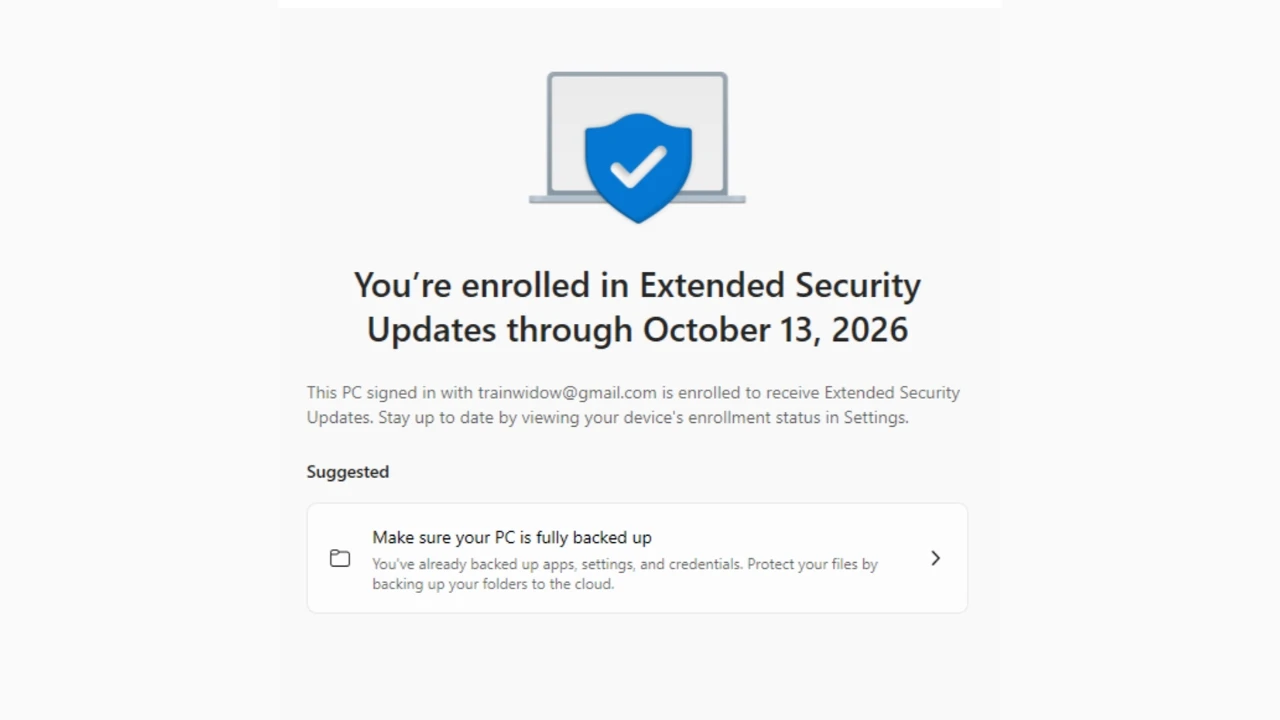The height and width of the screenshot is (720, 1280).
Task: Click the "October 13, 2026" date in heading
Action: click(x=775, y=329)
